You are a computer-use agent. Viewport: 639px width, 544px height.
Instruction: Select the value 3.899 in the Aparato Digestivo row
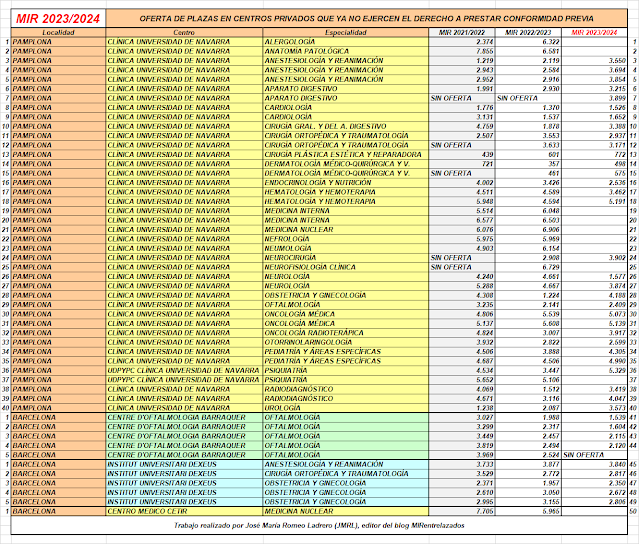[617, 98]
